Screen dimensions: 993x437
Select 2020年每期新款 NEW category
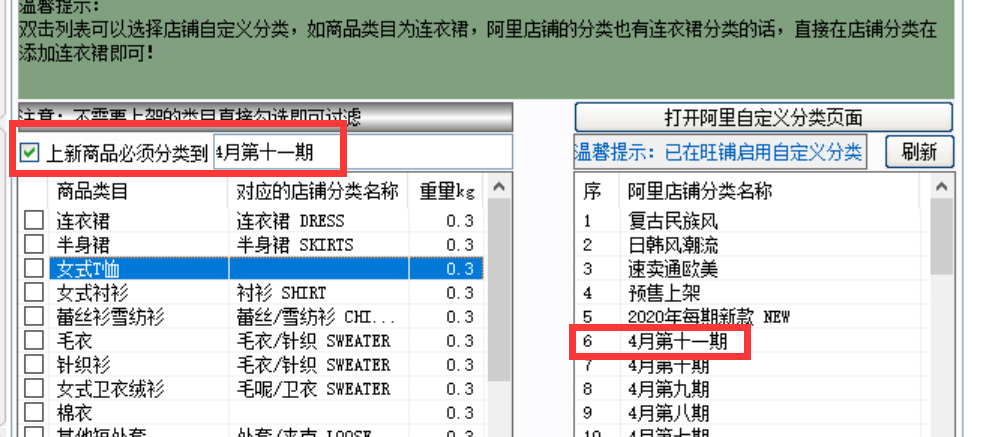click(x=708, y=317)
